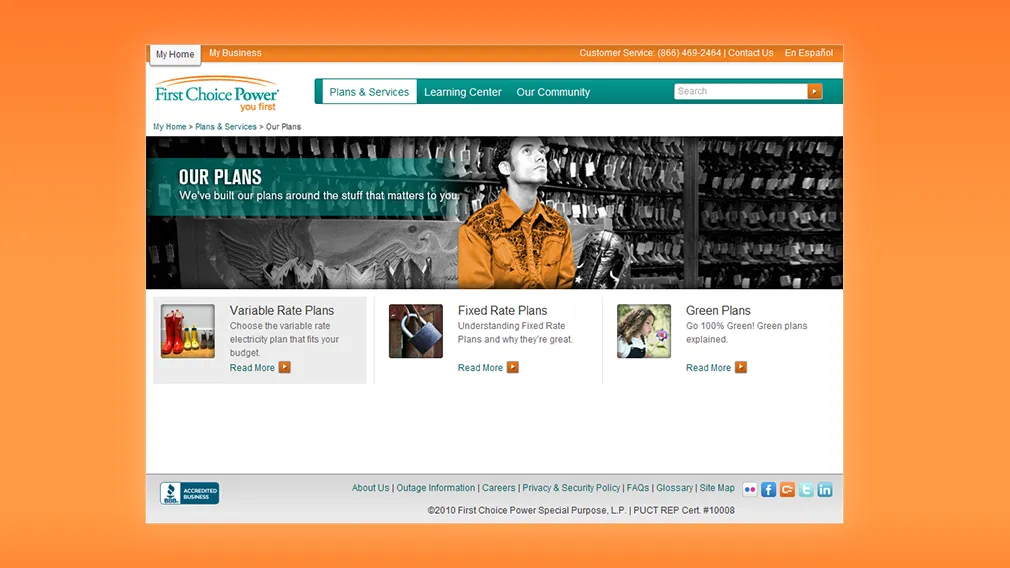Open the Our Community menu
The width and height of the screenshot is (1010, 568).
[x=553, y=92]
